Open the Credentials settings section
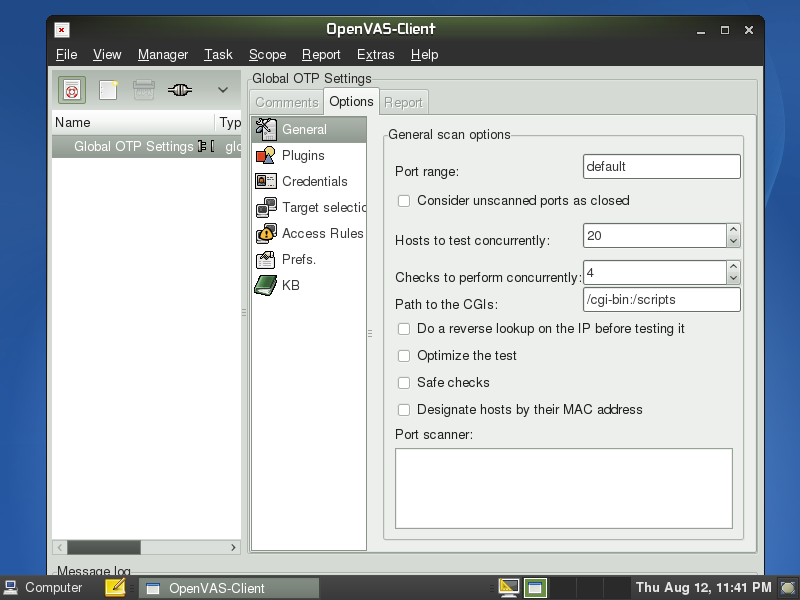This screenshot has height=600, width=800. (314, 181)
